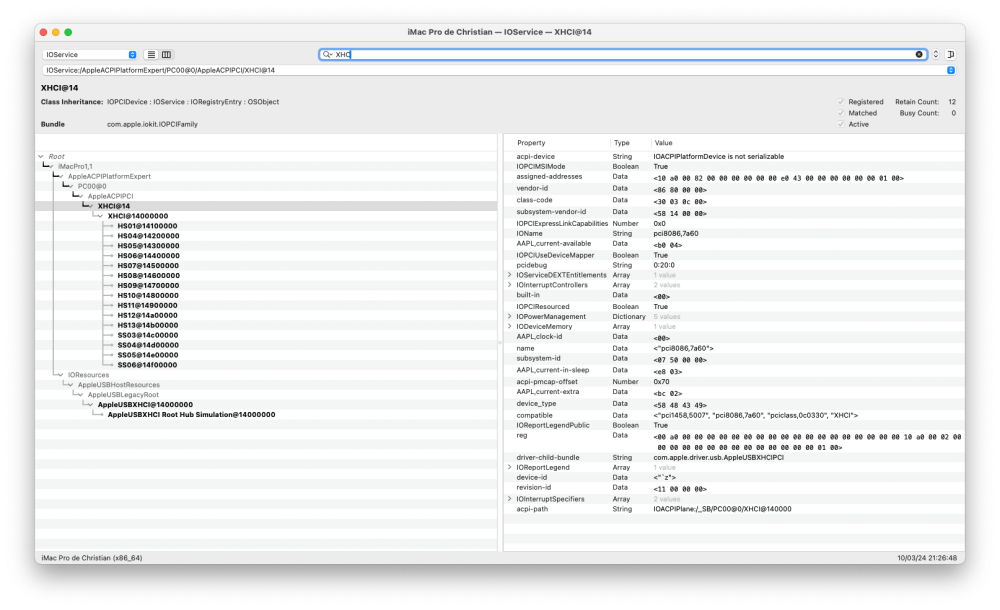Select HS12@14a00000 in the tree
Screen dimensions: 1000x610
147,315
